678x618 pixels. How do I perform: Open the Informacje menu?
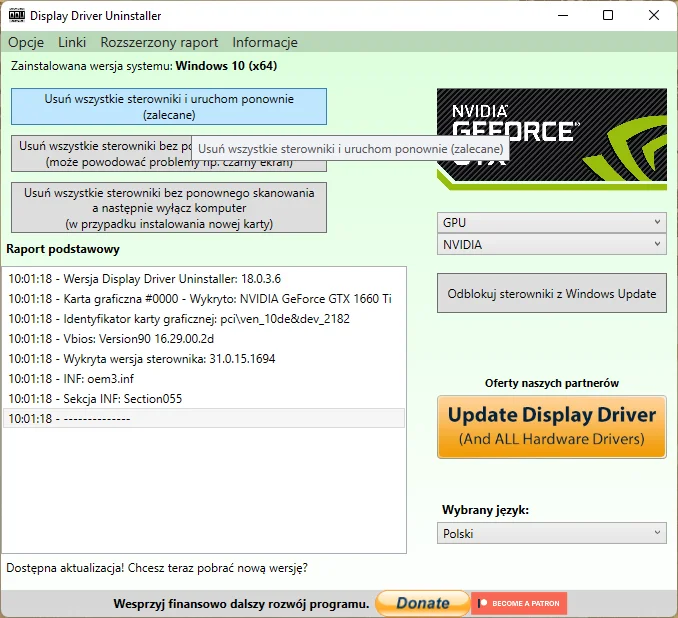(x=265, y=42)
